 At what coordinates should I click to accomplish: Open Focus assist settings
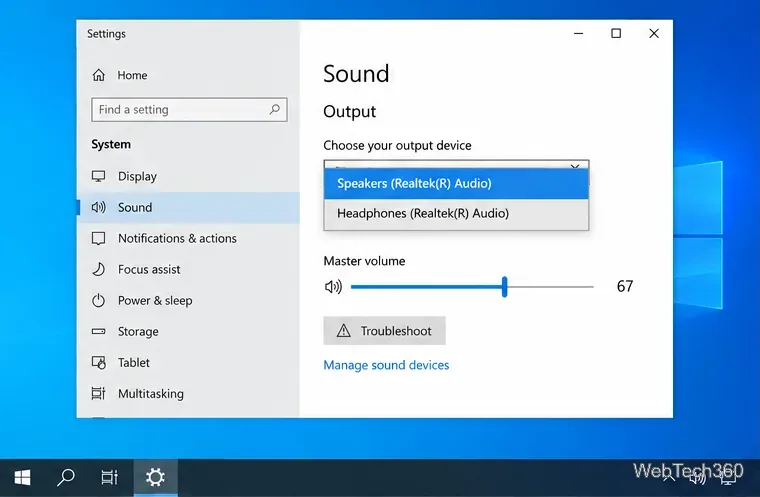[188, 270]
